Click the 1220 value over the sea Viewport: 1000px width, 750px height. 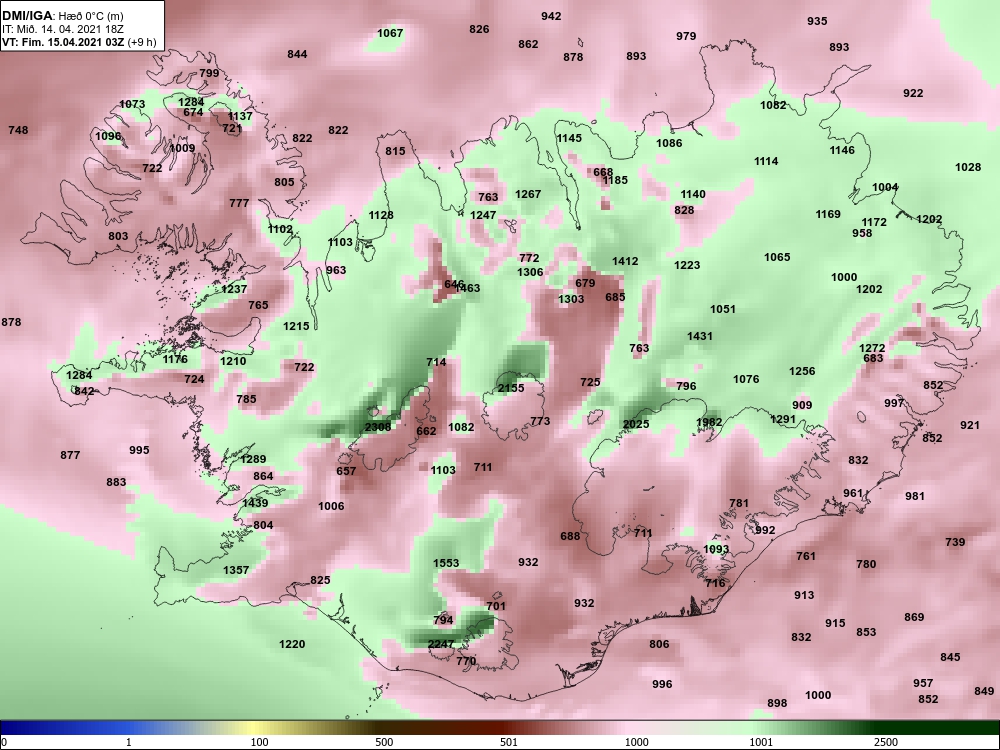(292, 644)
